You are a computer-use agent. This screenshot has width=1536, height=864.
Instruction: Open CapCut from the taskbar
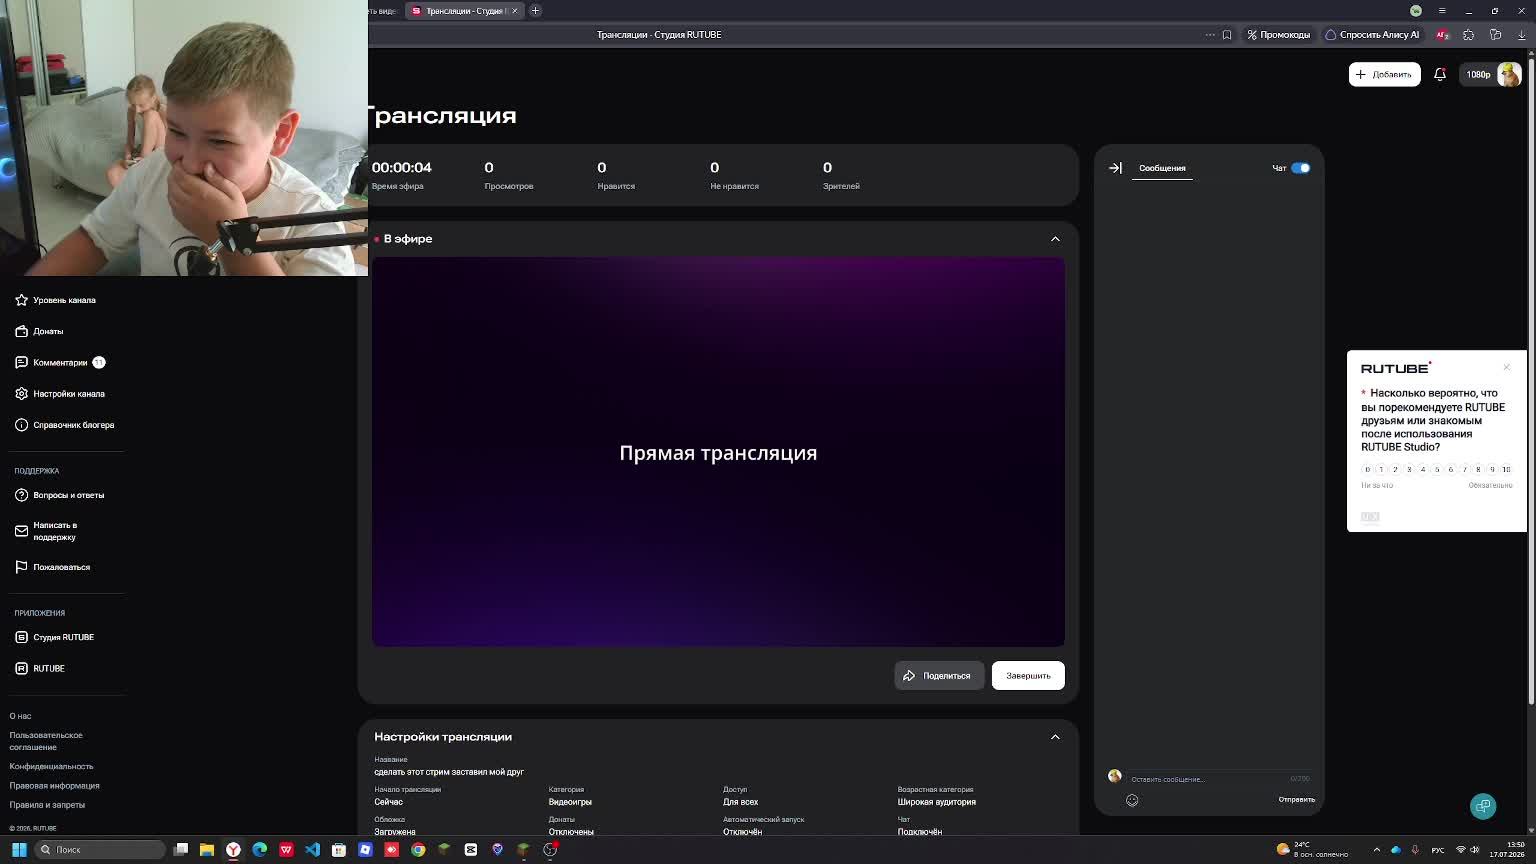click(471, 849)
